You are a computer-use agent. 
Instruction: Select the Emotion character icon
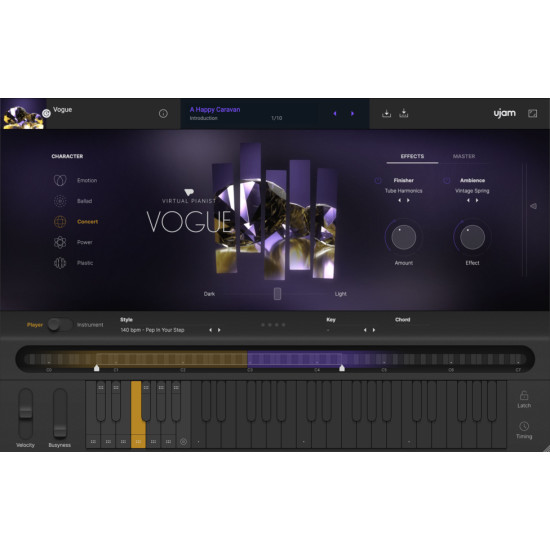pyautogui.click(x=60, y=180)
